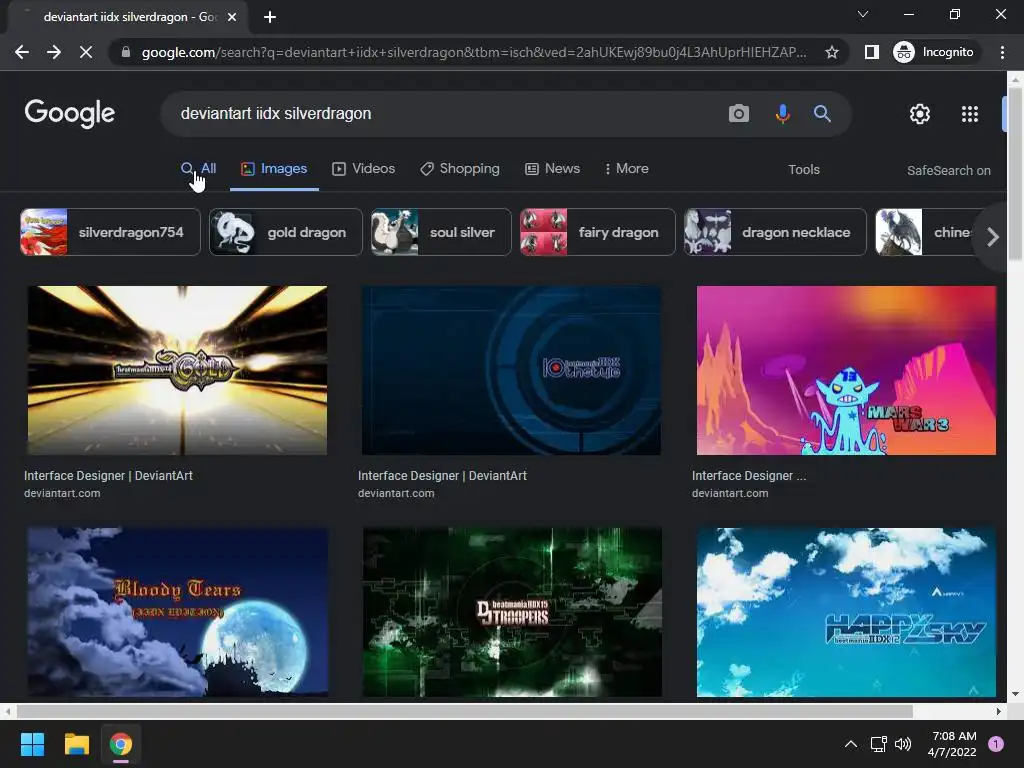Switch to the News tab

tap(552, 168)
